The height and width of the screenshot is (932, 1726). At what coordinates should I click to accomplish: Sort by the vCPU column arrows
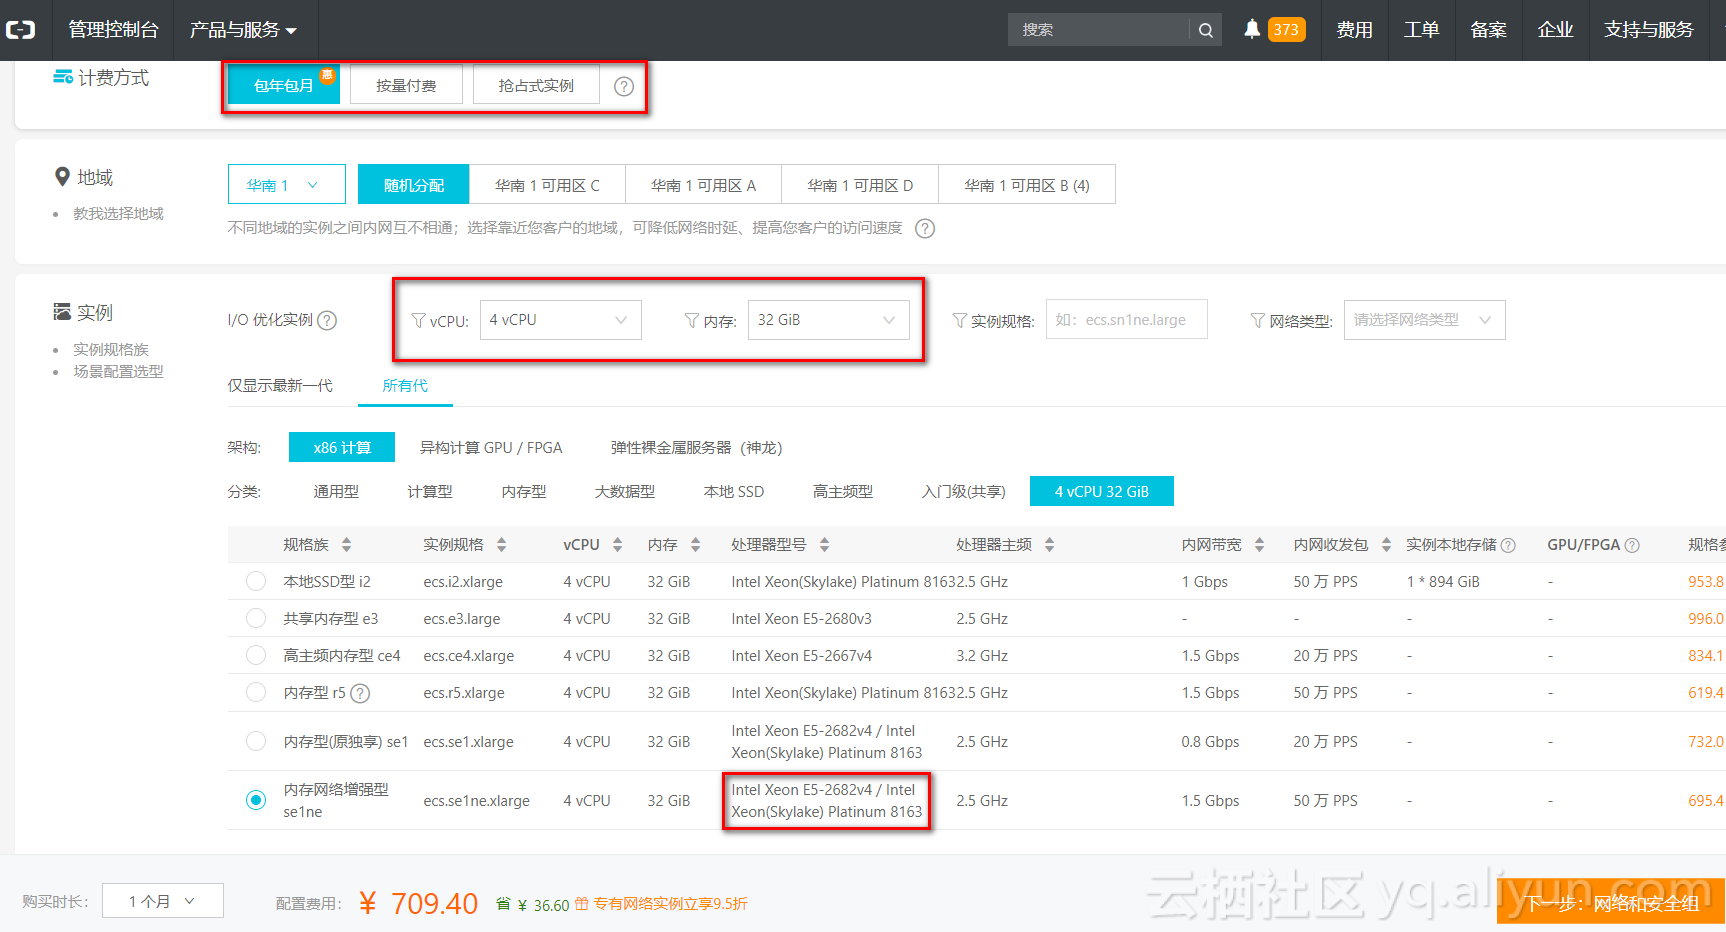point(618,545)
